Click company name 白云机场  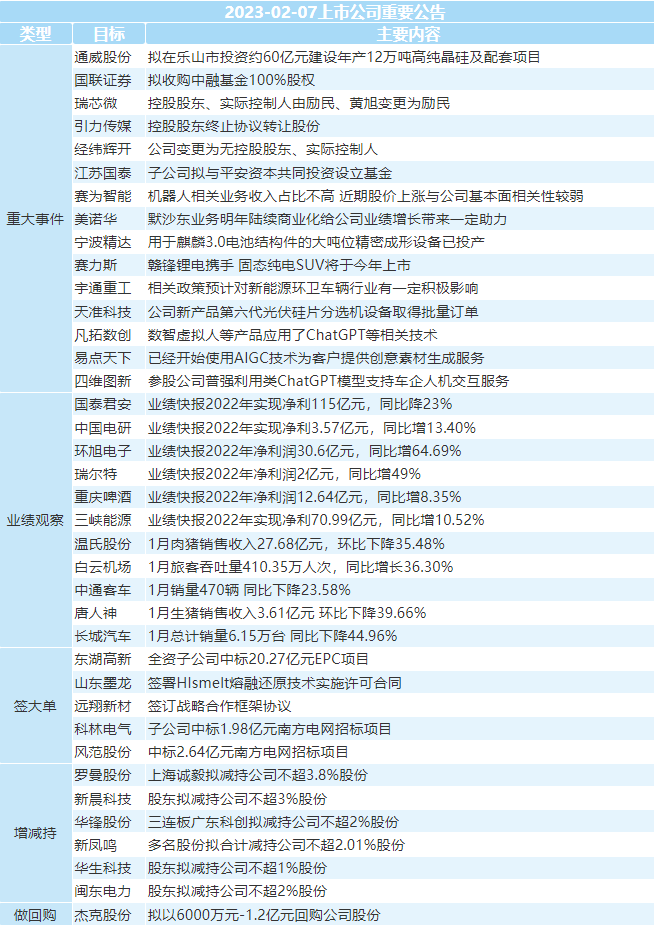click(x=103, y=566)
